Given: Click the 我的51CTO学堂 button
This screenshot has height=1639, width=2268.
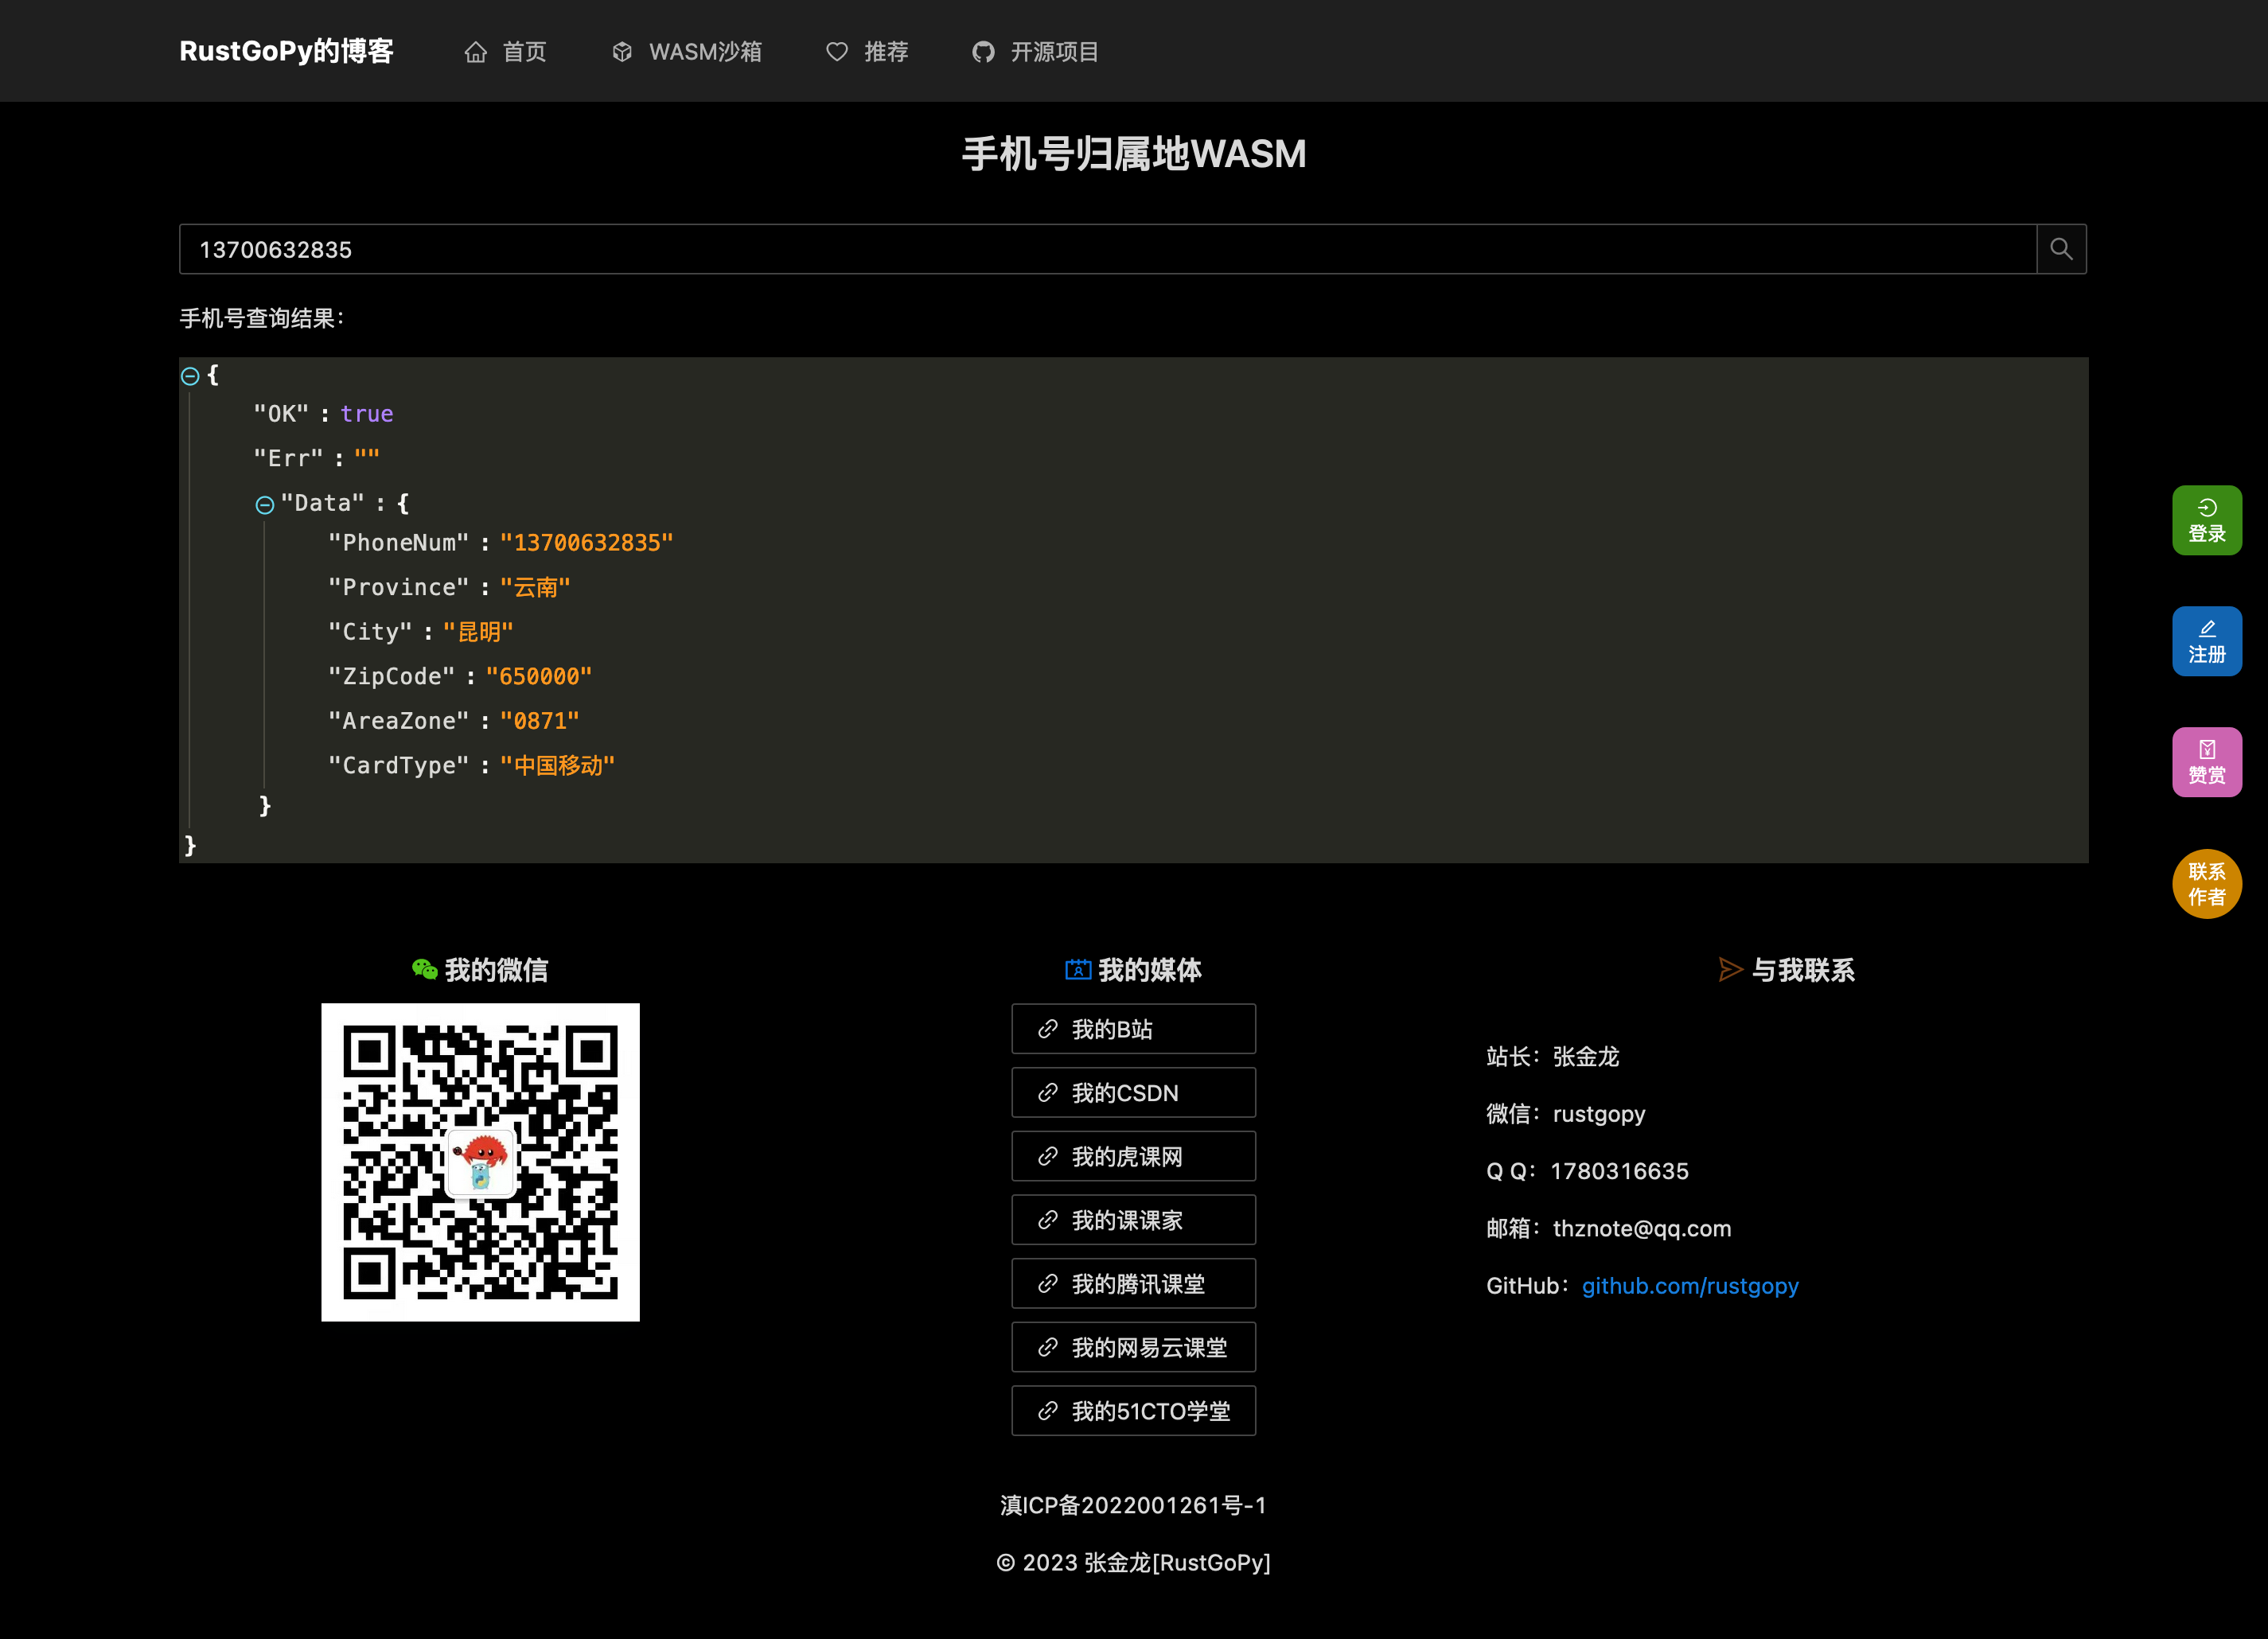Looking at the screenshot, I should click(1133, 1411).
